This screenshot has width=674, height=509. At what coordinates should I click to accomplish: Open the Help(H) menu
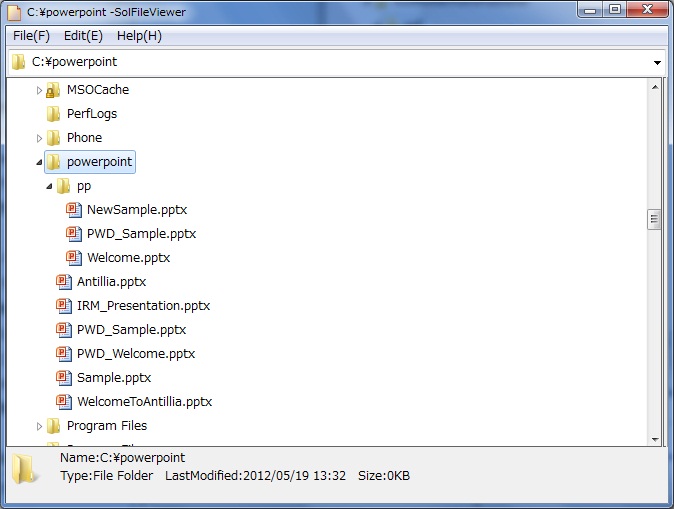[x=139, y=36]
